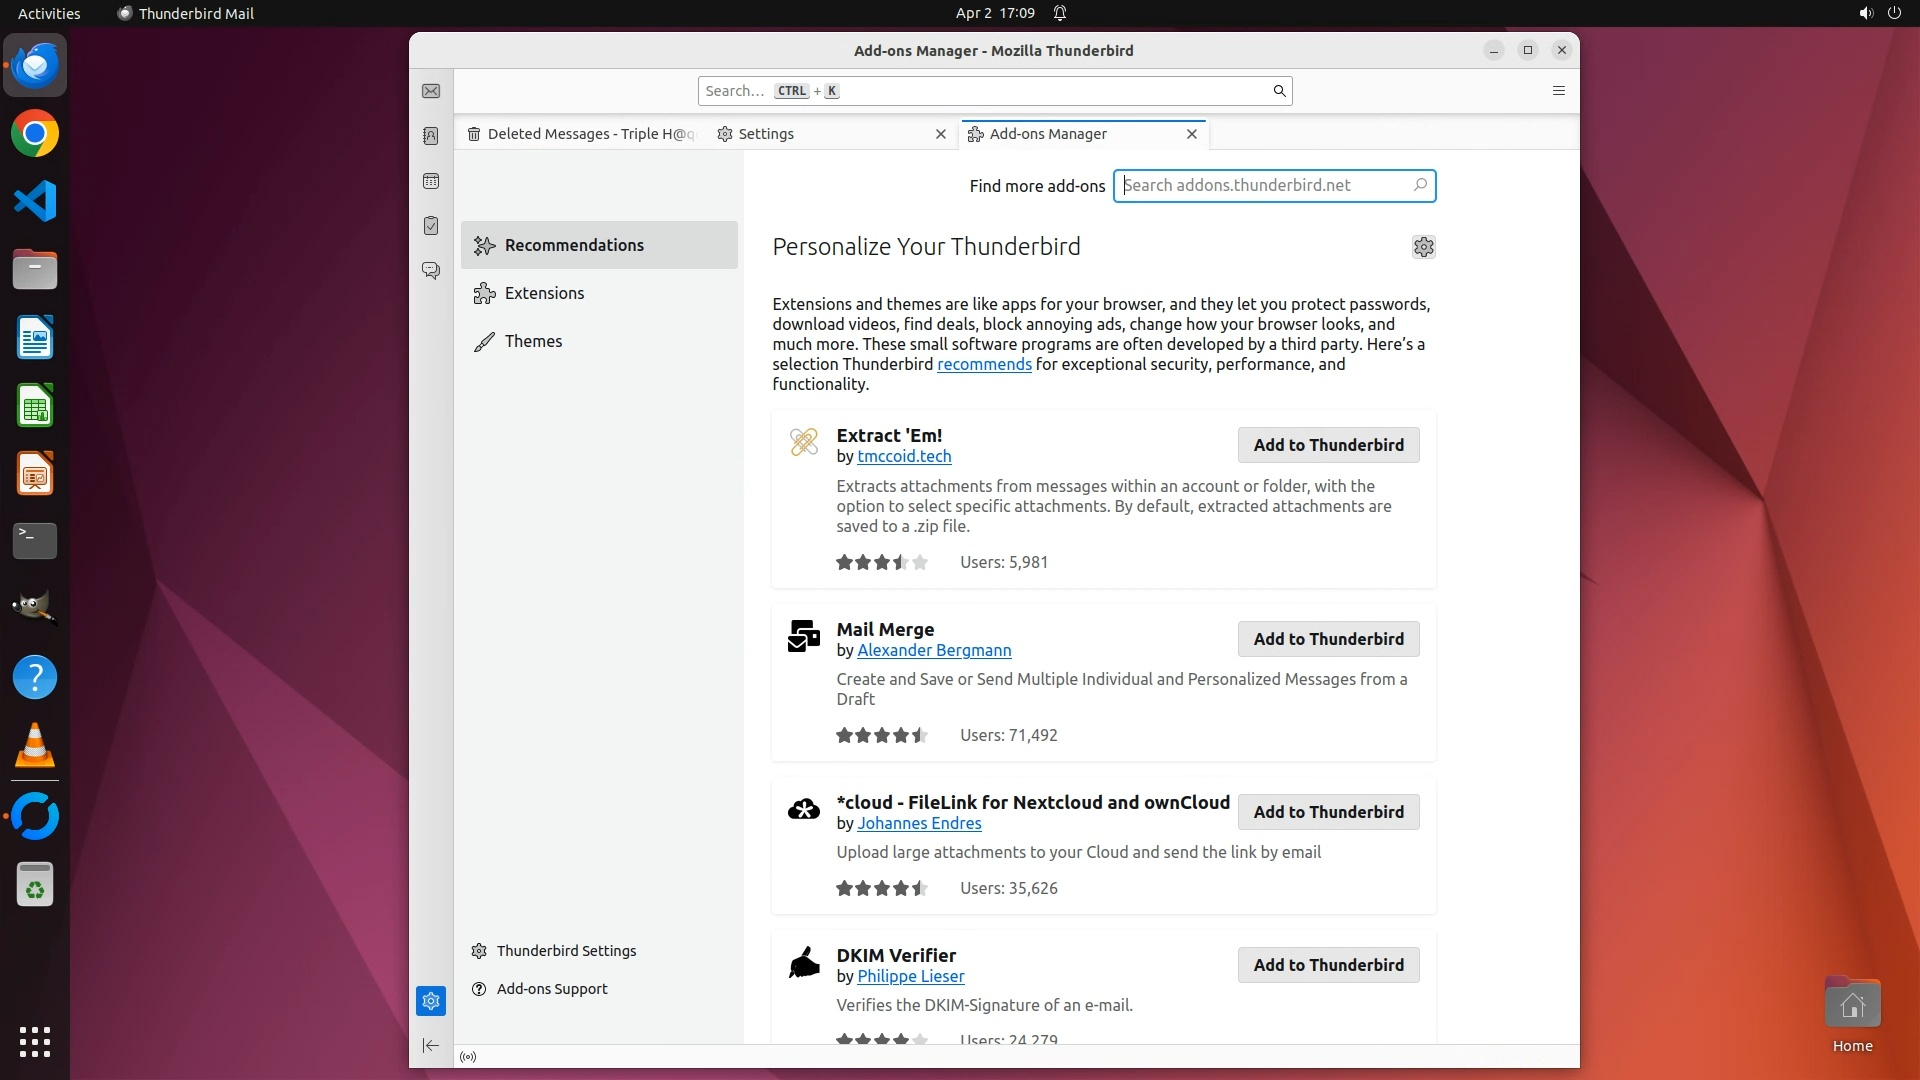Launch Google Chrome from the dock
The height and width of the screenshot is (1080, 1920).
(x=35, y=134)
